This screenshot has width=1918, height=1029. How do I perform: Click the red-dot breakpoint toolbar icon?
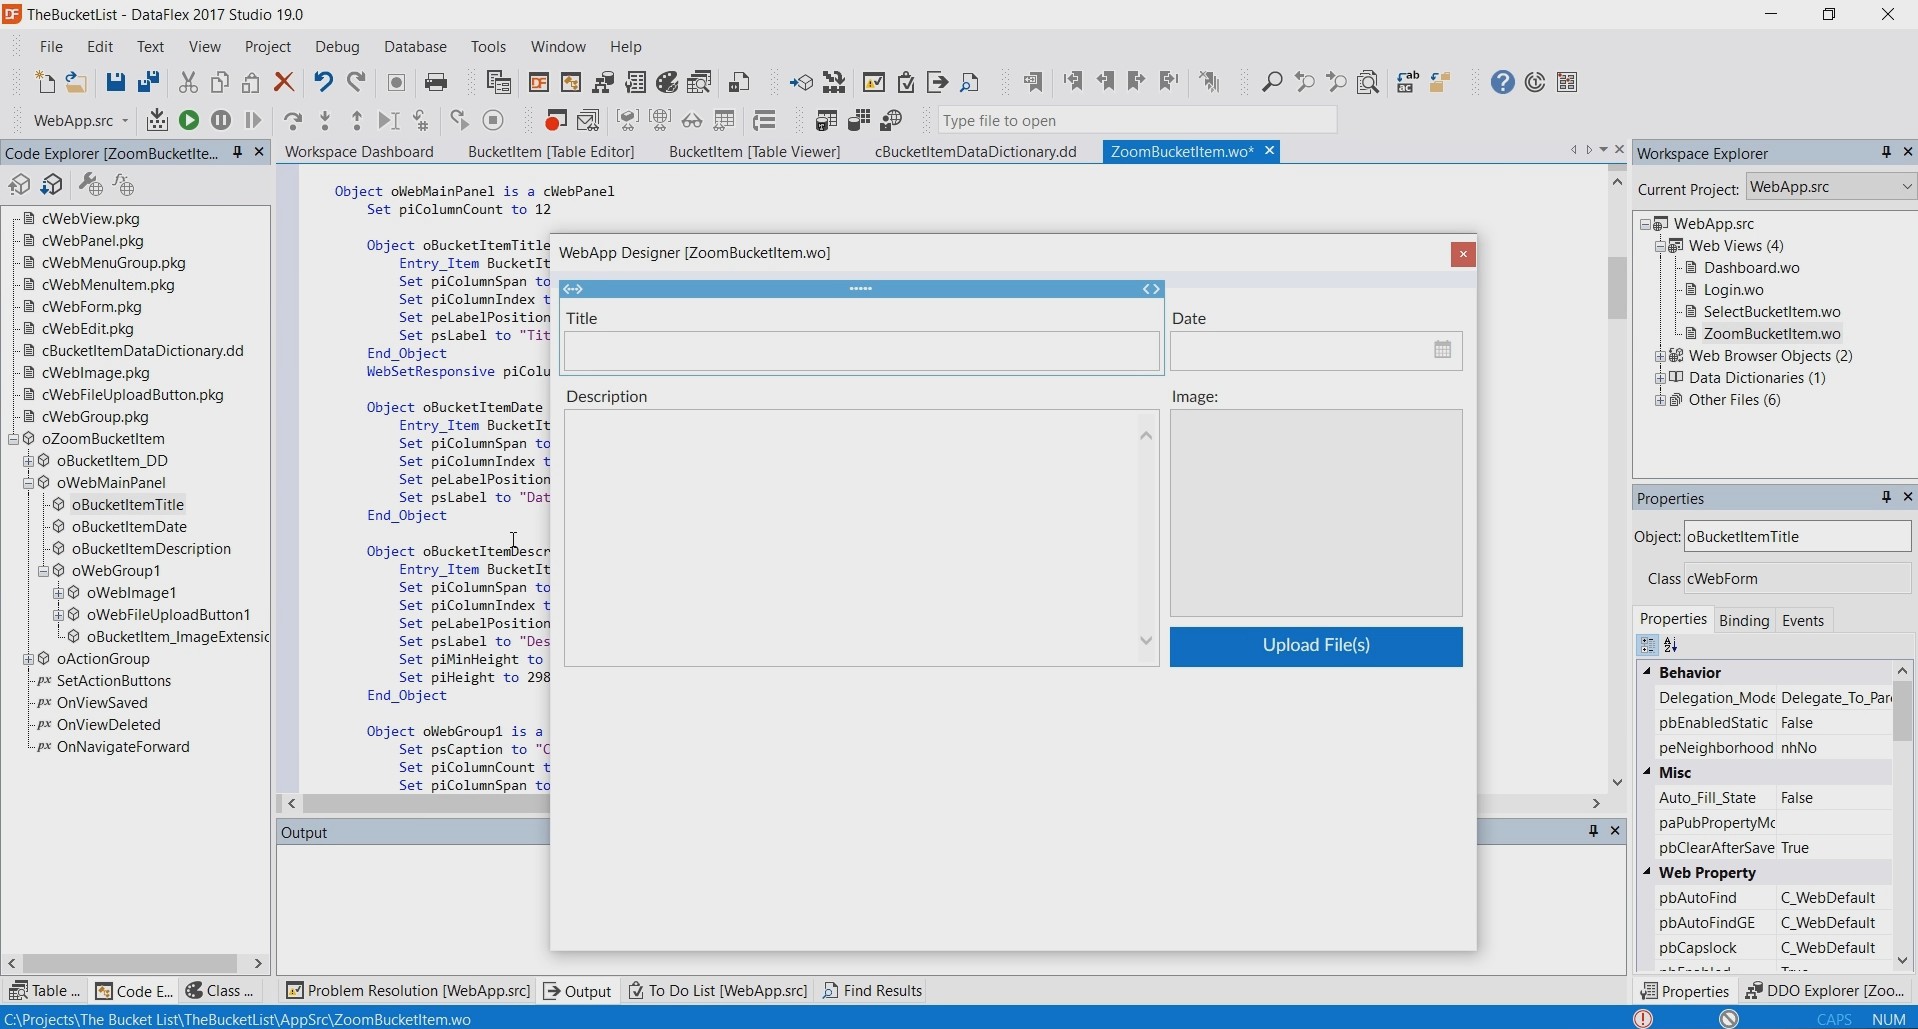click(x=556, y=121)
